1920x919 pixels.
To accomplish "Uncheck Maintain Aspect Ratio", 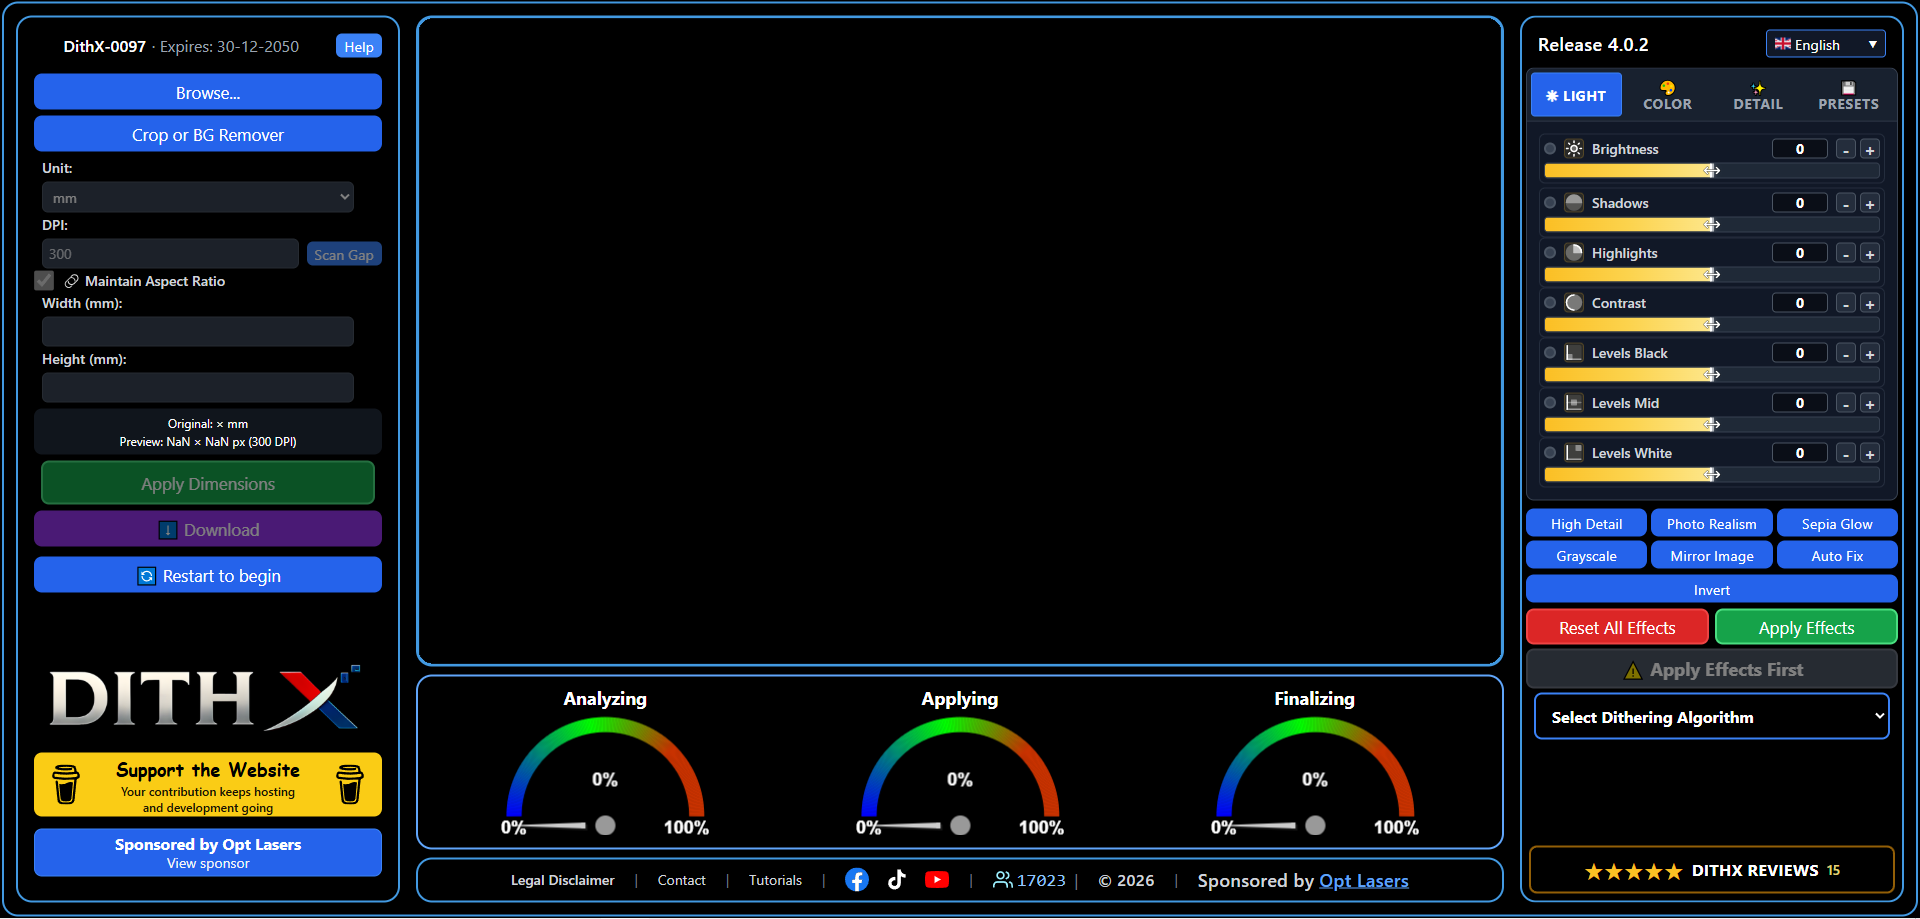I will 44,281.
